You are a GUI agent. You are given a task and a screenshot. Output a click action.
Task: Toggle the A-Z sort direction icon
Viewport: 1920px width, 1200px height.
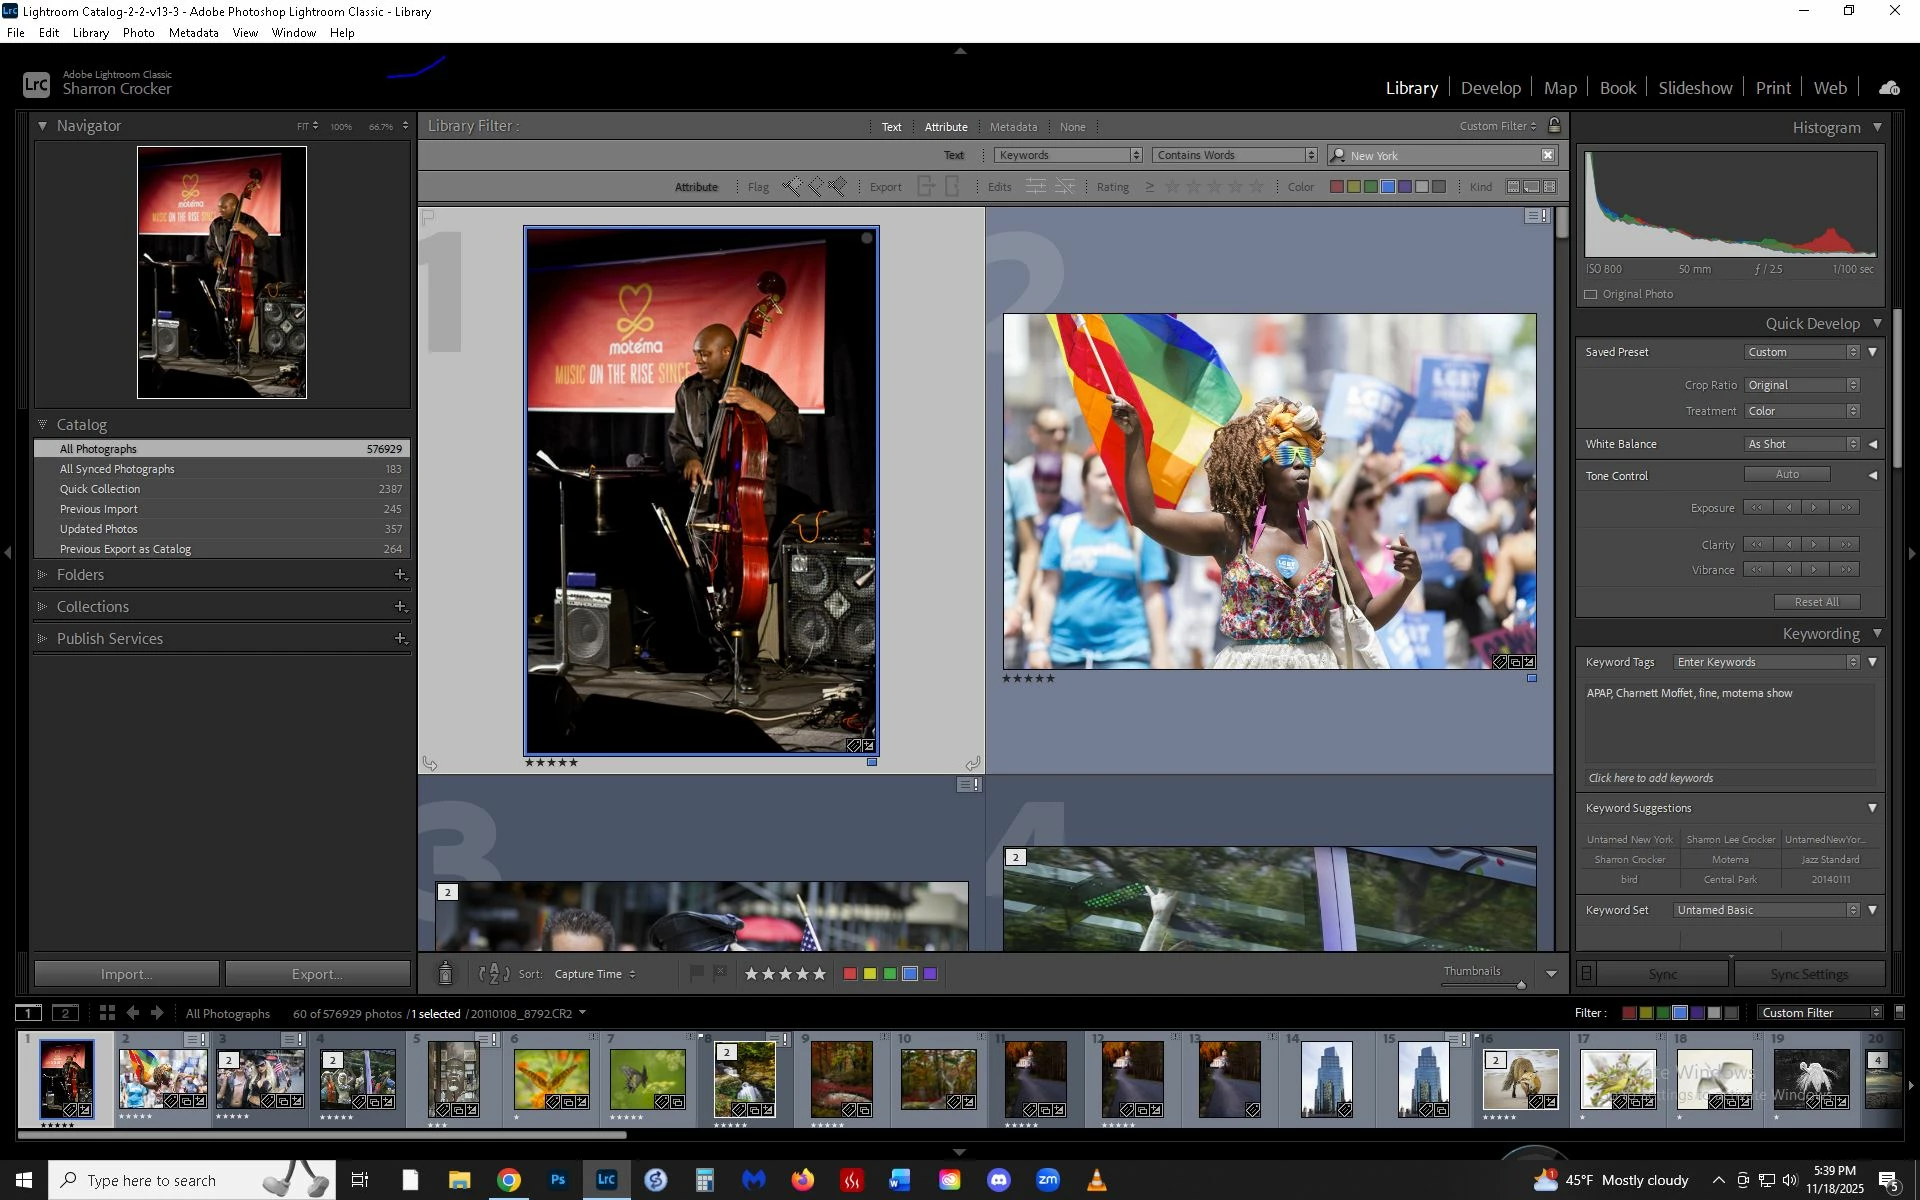point(494,974)
